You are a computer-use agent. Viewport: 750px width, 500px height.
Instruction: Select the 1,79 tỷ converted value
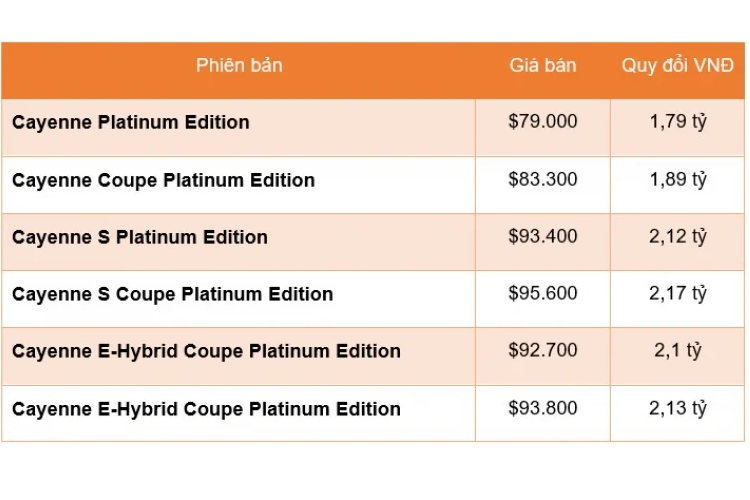[677, 122]
